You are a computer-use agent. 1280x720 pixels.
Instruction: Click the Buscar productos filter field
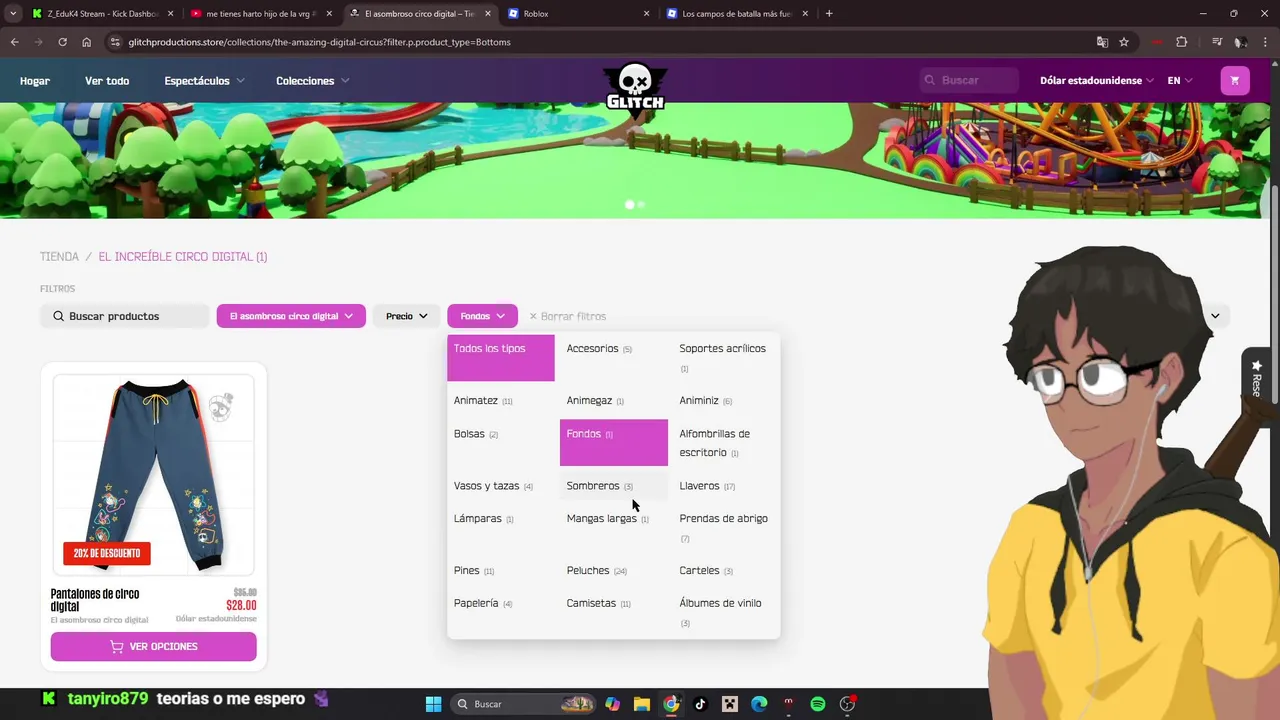pyautogui.click(x=125, y=316)
